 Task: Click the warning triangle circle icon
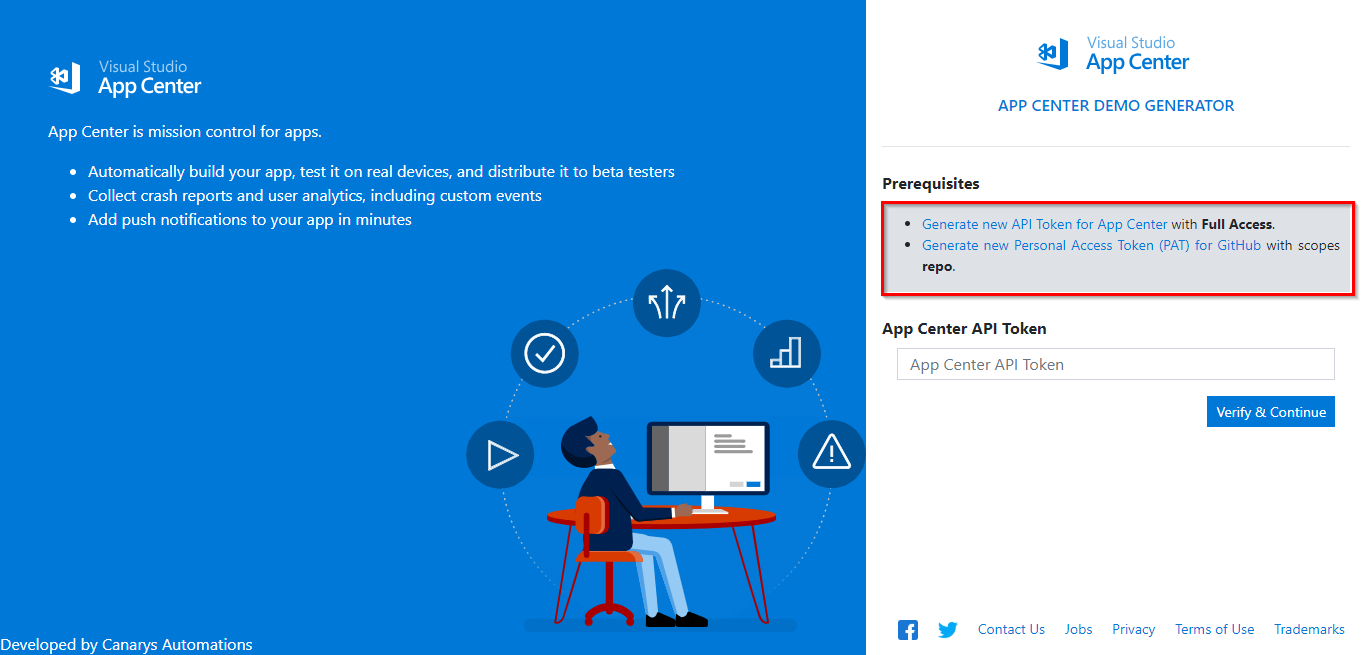point(831,453)
